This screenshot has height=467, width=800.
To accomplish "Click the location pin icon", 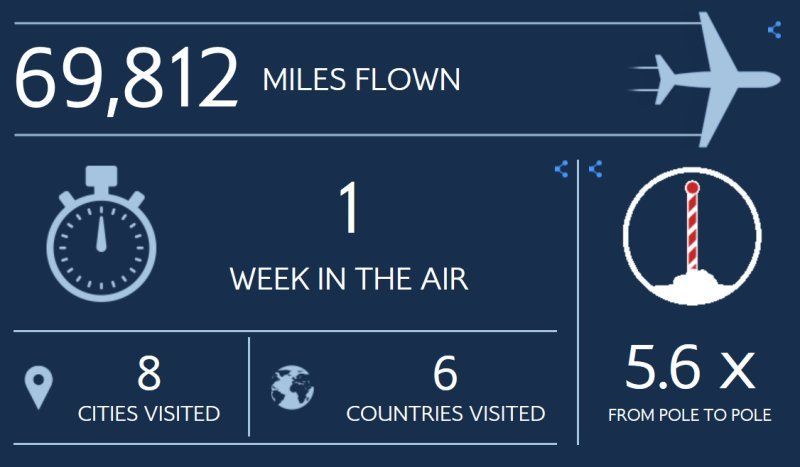I will point(38,388).
